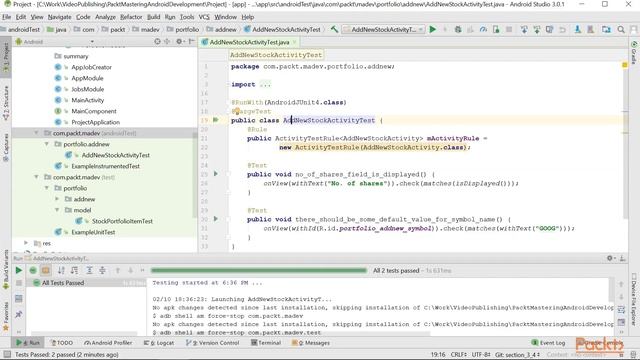Toggle Show Ignored tests orange icon in Run panel

pyautogui.click(x=46, y=270)
